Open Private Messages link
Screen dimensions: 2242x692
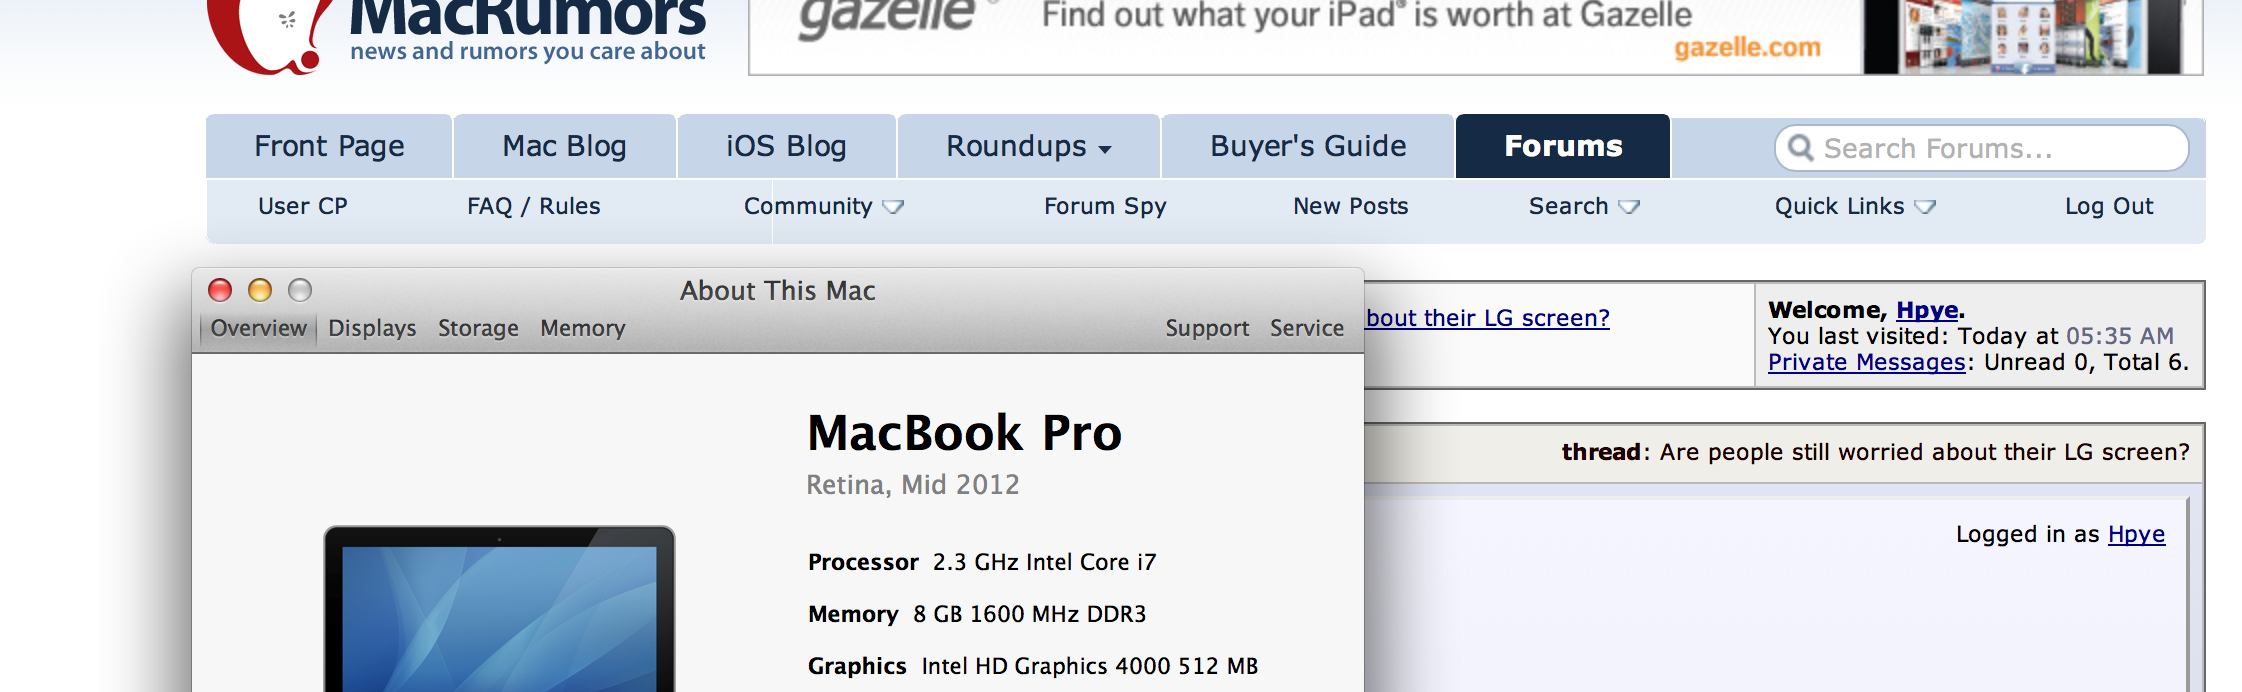coord(1867,362)
